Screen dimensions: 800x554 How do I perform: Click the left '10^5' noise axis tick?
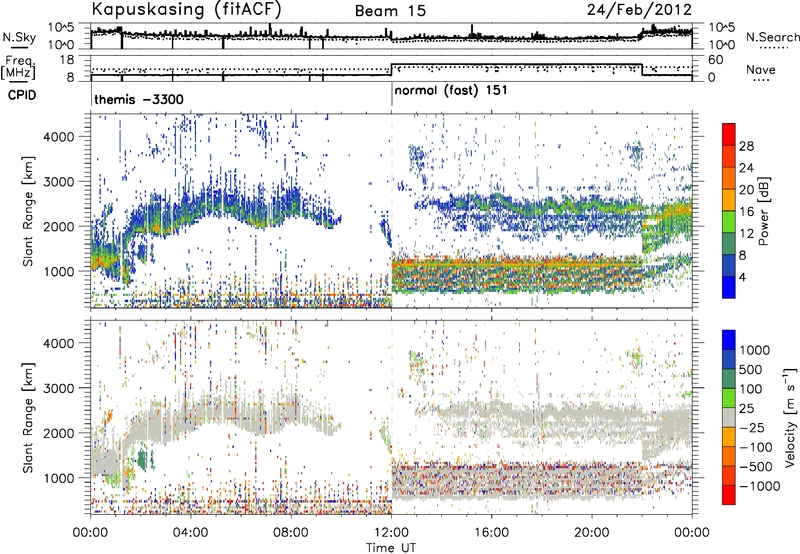click(x=61, y=27)
